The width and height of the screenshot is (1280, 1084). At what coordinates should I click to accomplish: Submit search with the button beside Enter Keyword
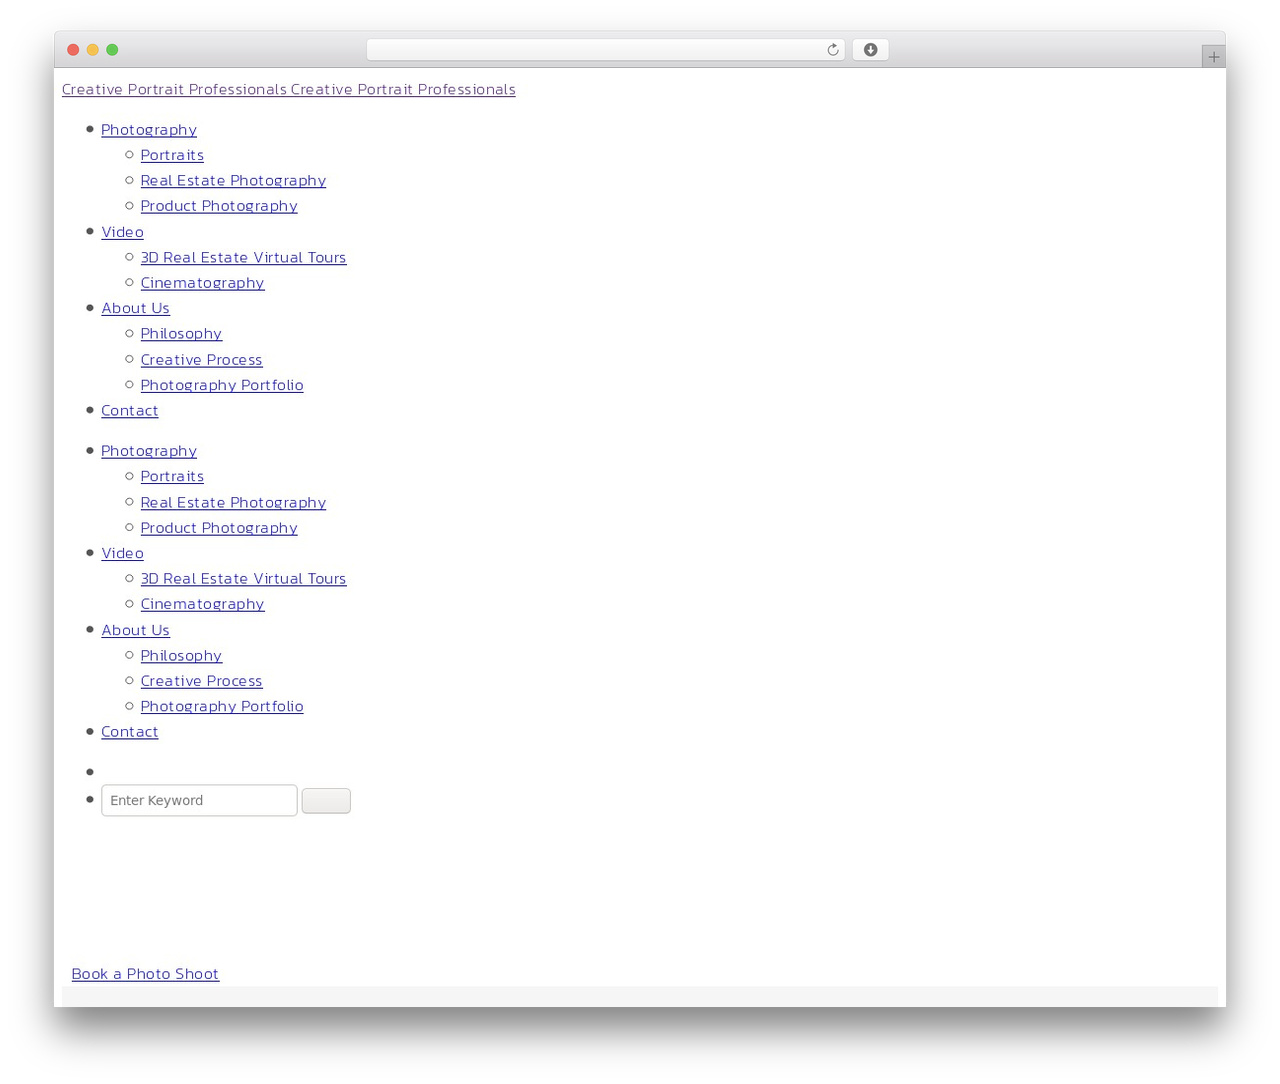326,801
